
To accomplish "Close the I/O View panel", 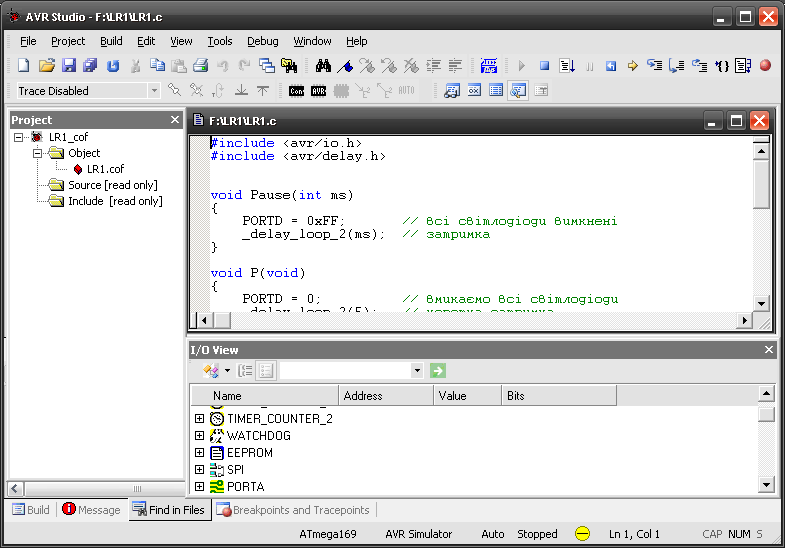I will 769,350.
